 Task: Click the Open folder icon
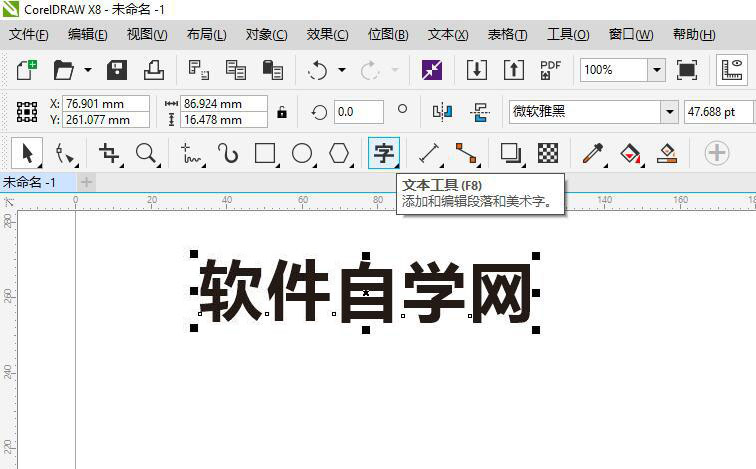click(64, 70)
